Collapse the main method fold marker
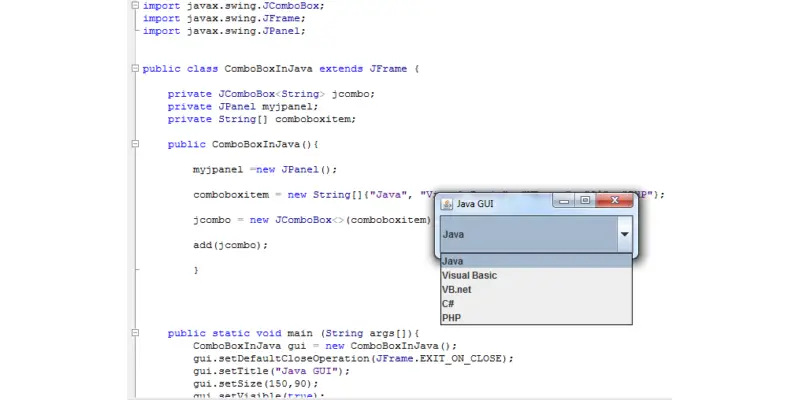Viewport: 800px width, 400px height. [135, 333]
